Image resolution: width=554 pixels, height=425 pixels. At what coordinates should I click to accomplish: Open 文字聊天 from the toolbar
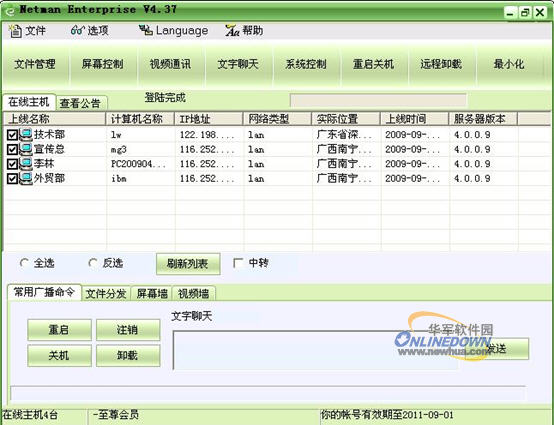238,64
